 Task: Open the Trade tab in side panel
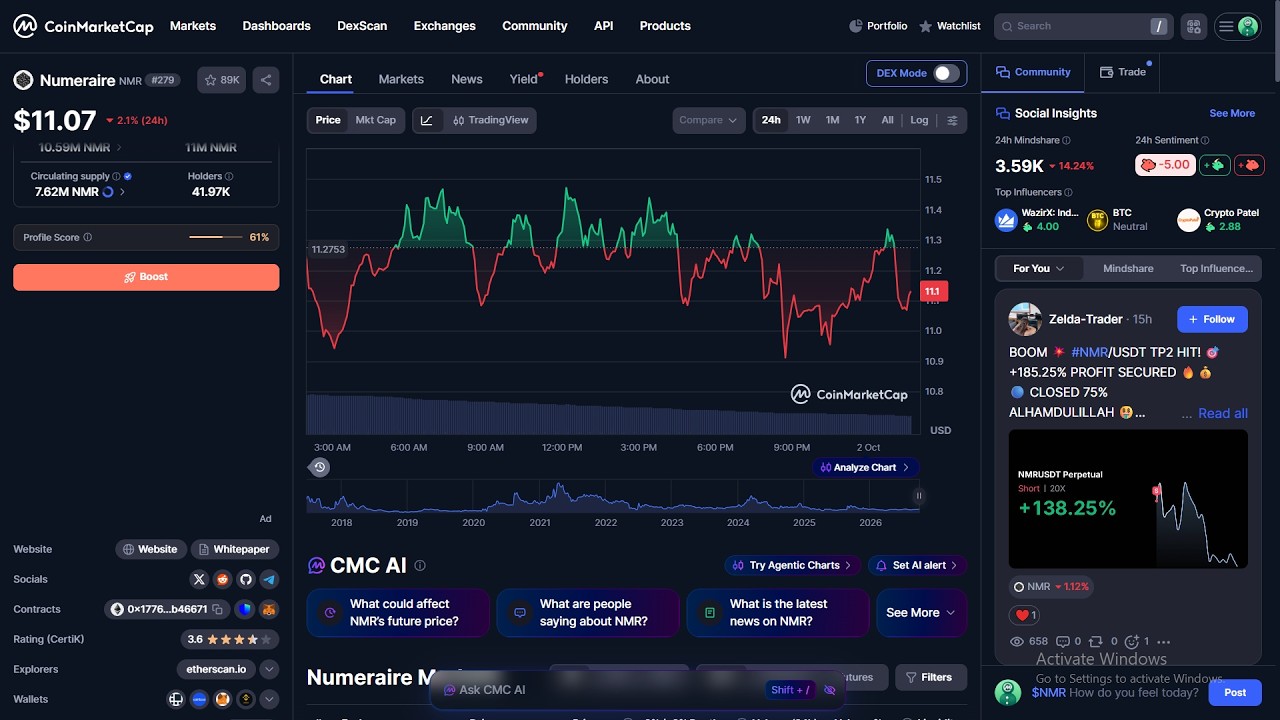1122,72
